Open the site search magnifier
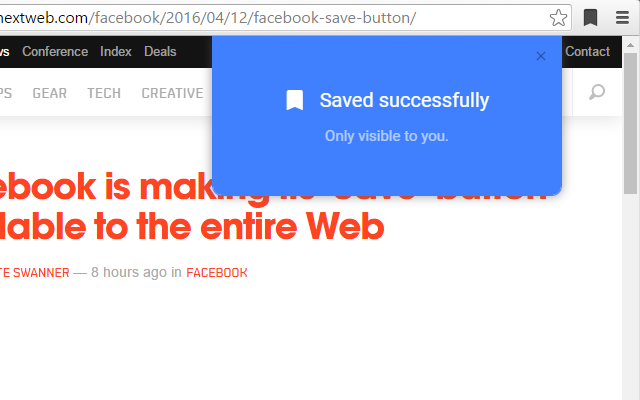The image size is (640, 400). [x=597, y=92]
